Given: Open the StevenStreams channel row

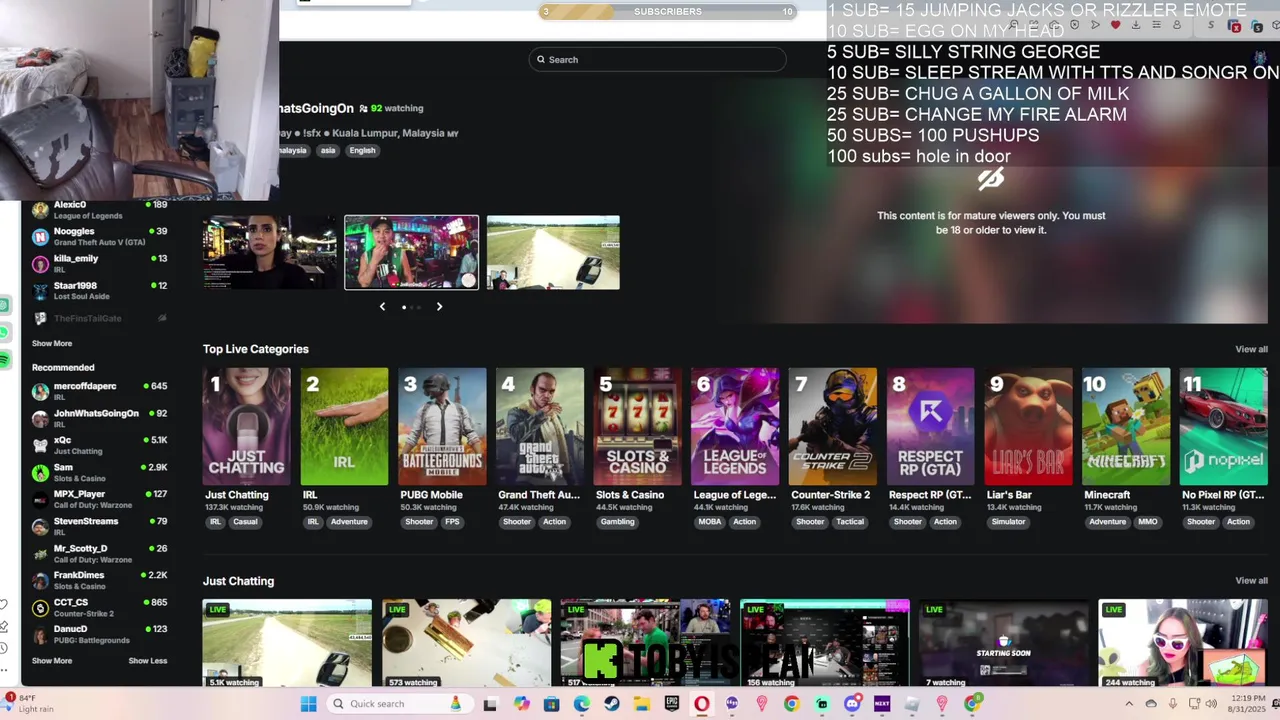Looking at the screenshot, I should tap(98, 526).
